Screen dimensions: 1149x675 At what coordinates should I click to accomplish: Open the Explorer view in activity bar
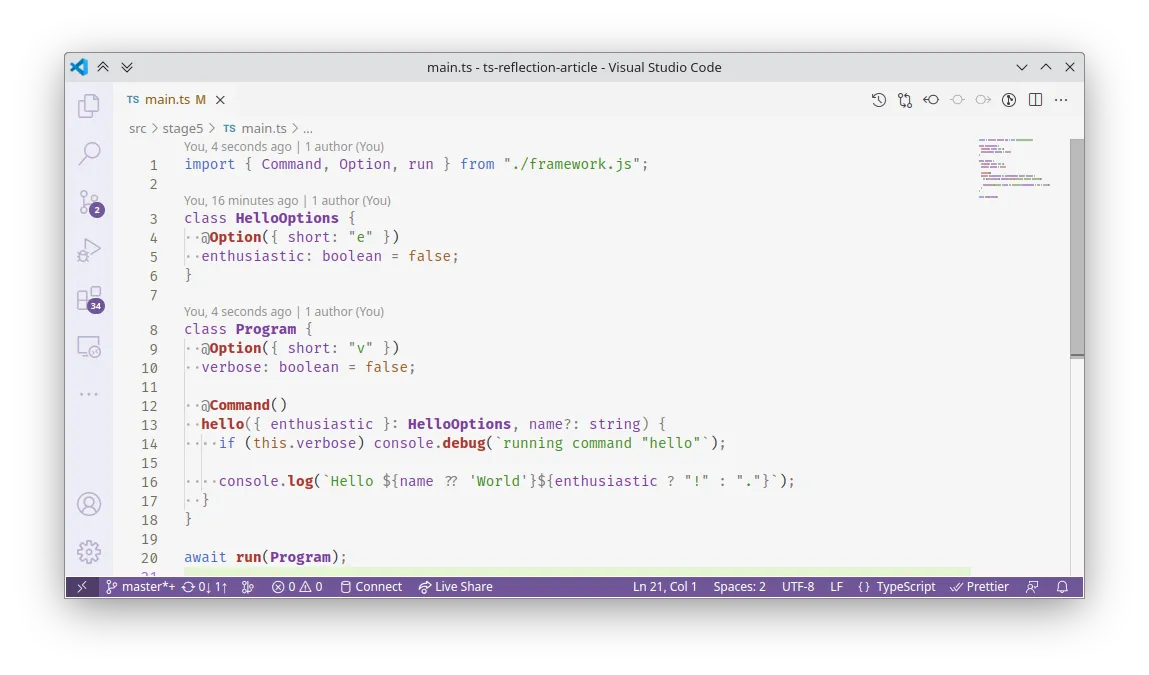(x=89, y=106)
